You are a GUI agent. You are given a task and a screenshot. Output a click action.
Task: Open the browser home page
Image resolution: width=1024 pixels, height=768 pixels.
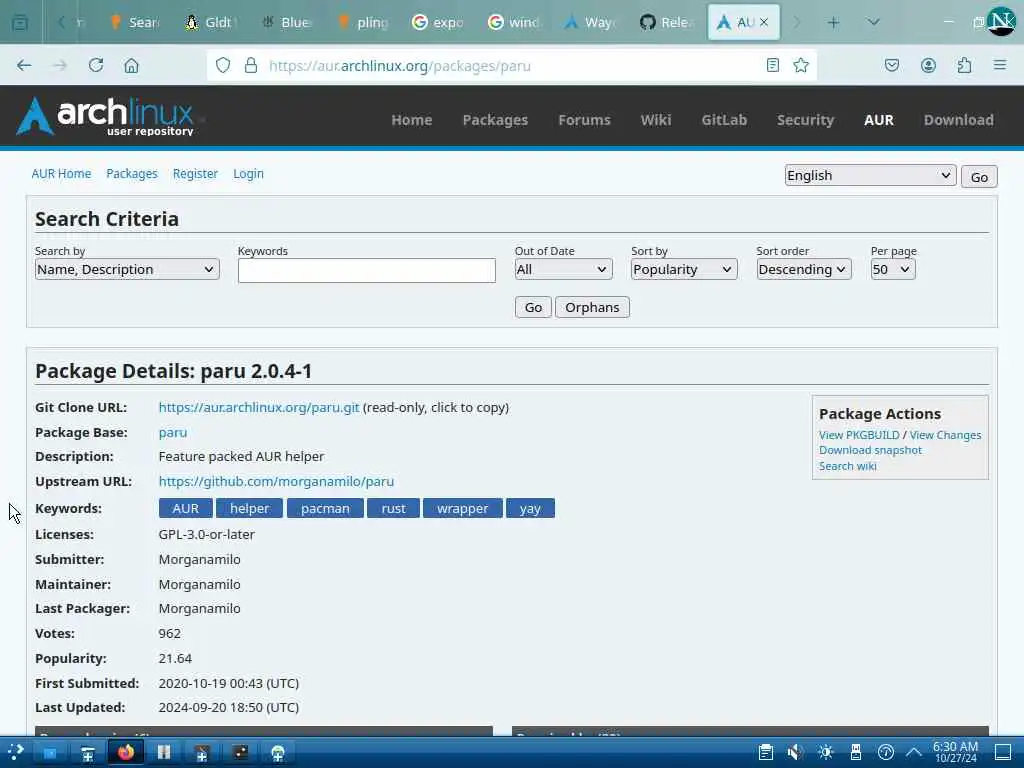(x=131, y=65)
